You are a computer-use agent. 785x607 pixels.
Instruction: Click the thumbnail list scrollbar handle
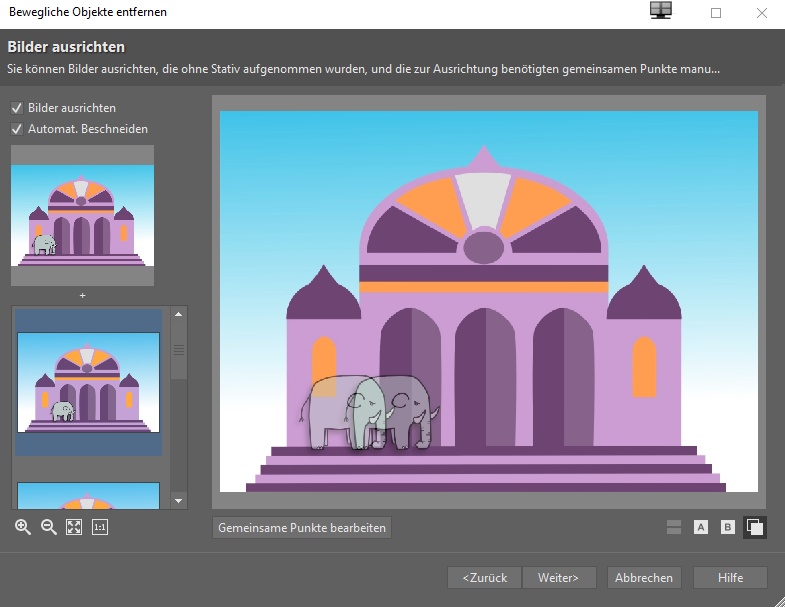[x=179, y=350]
